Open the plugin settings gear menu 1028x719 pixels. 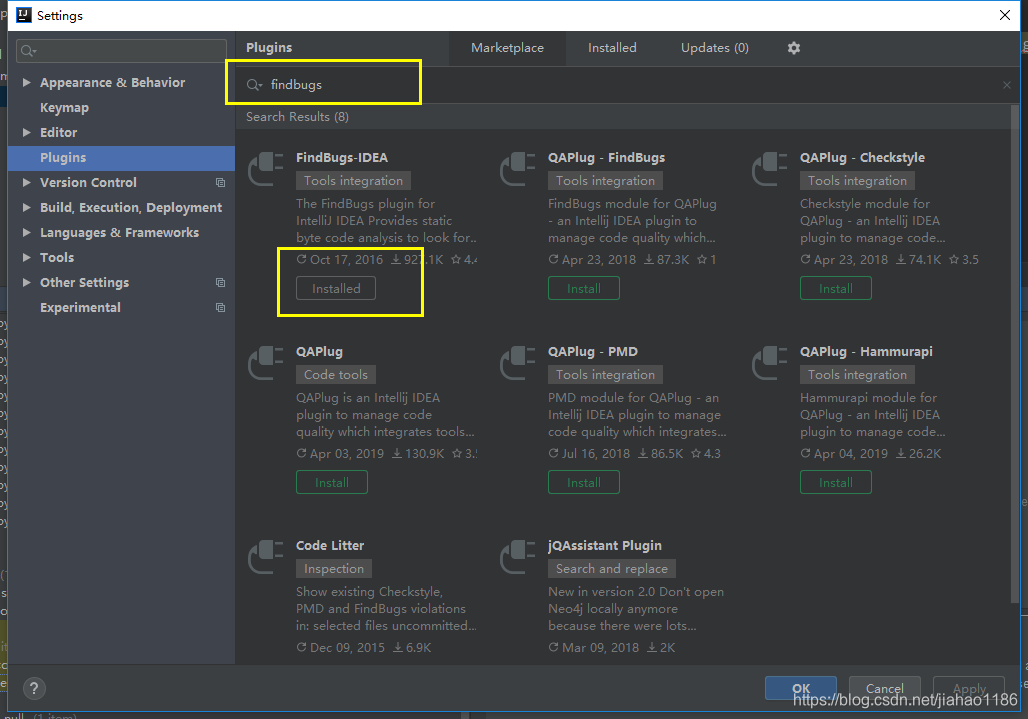(x=793, y=47)
